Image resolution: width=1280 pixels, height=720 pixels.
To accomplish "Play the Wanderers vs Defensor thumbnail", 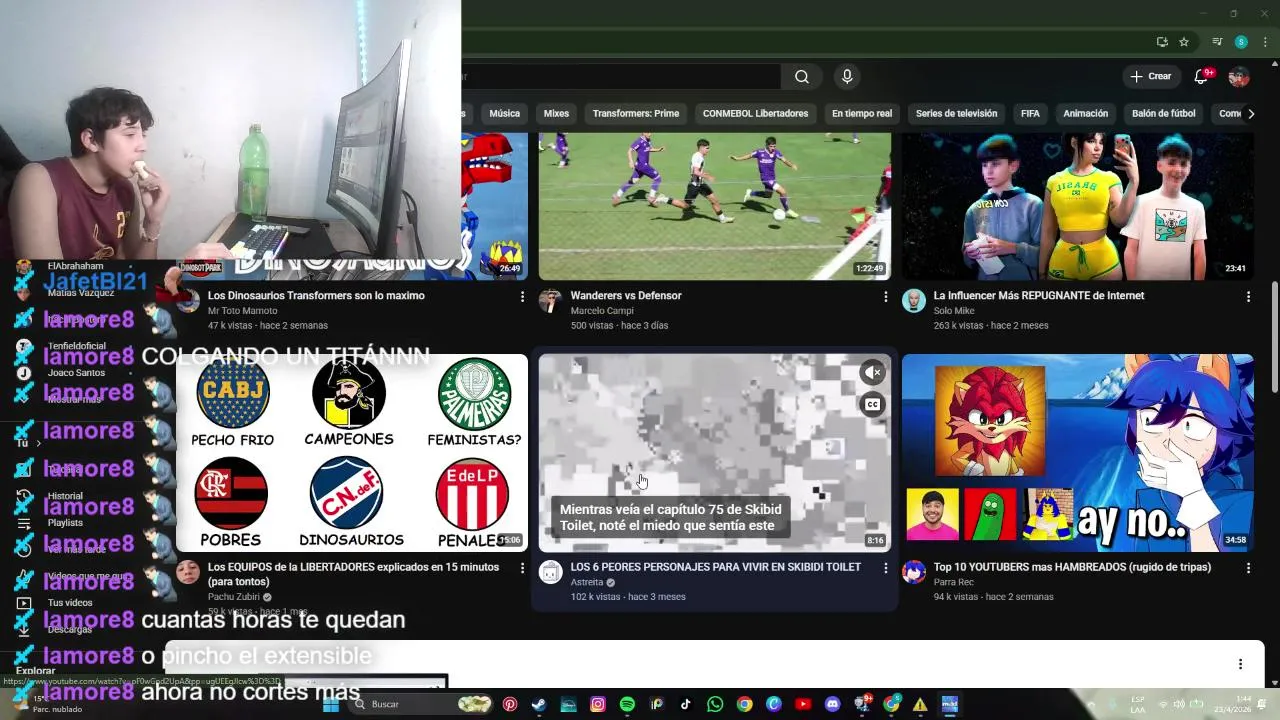I will pos(715,206).
